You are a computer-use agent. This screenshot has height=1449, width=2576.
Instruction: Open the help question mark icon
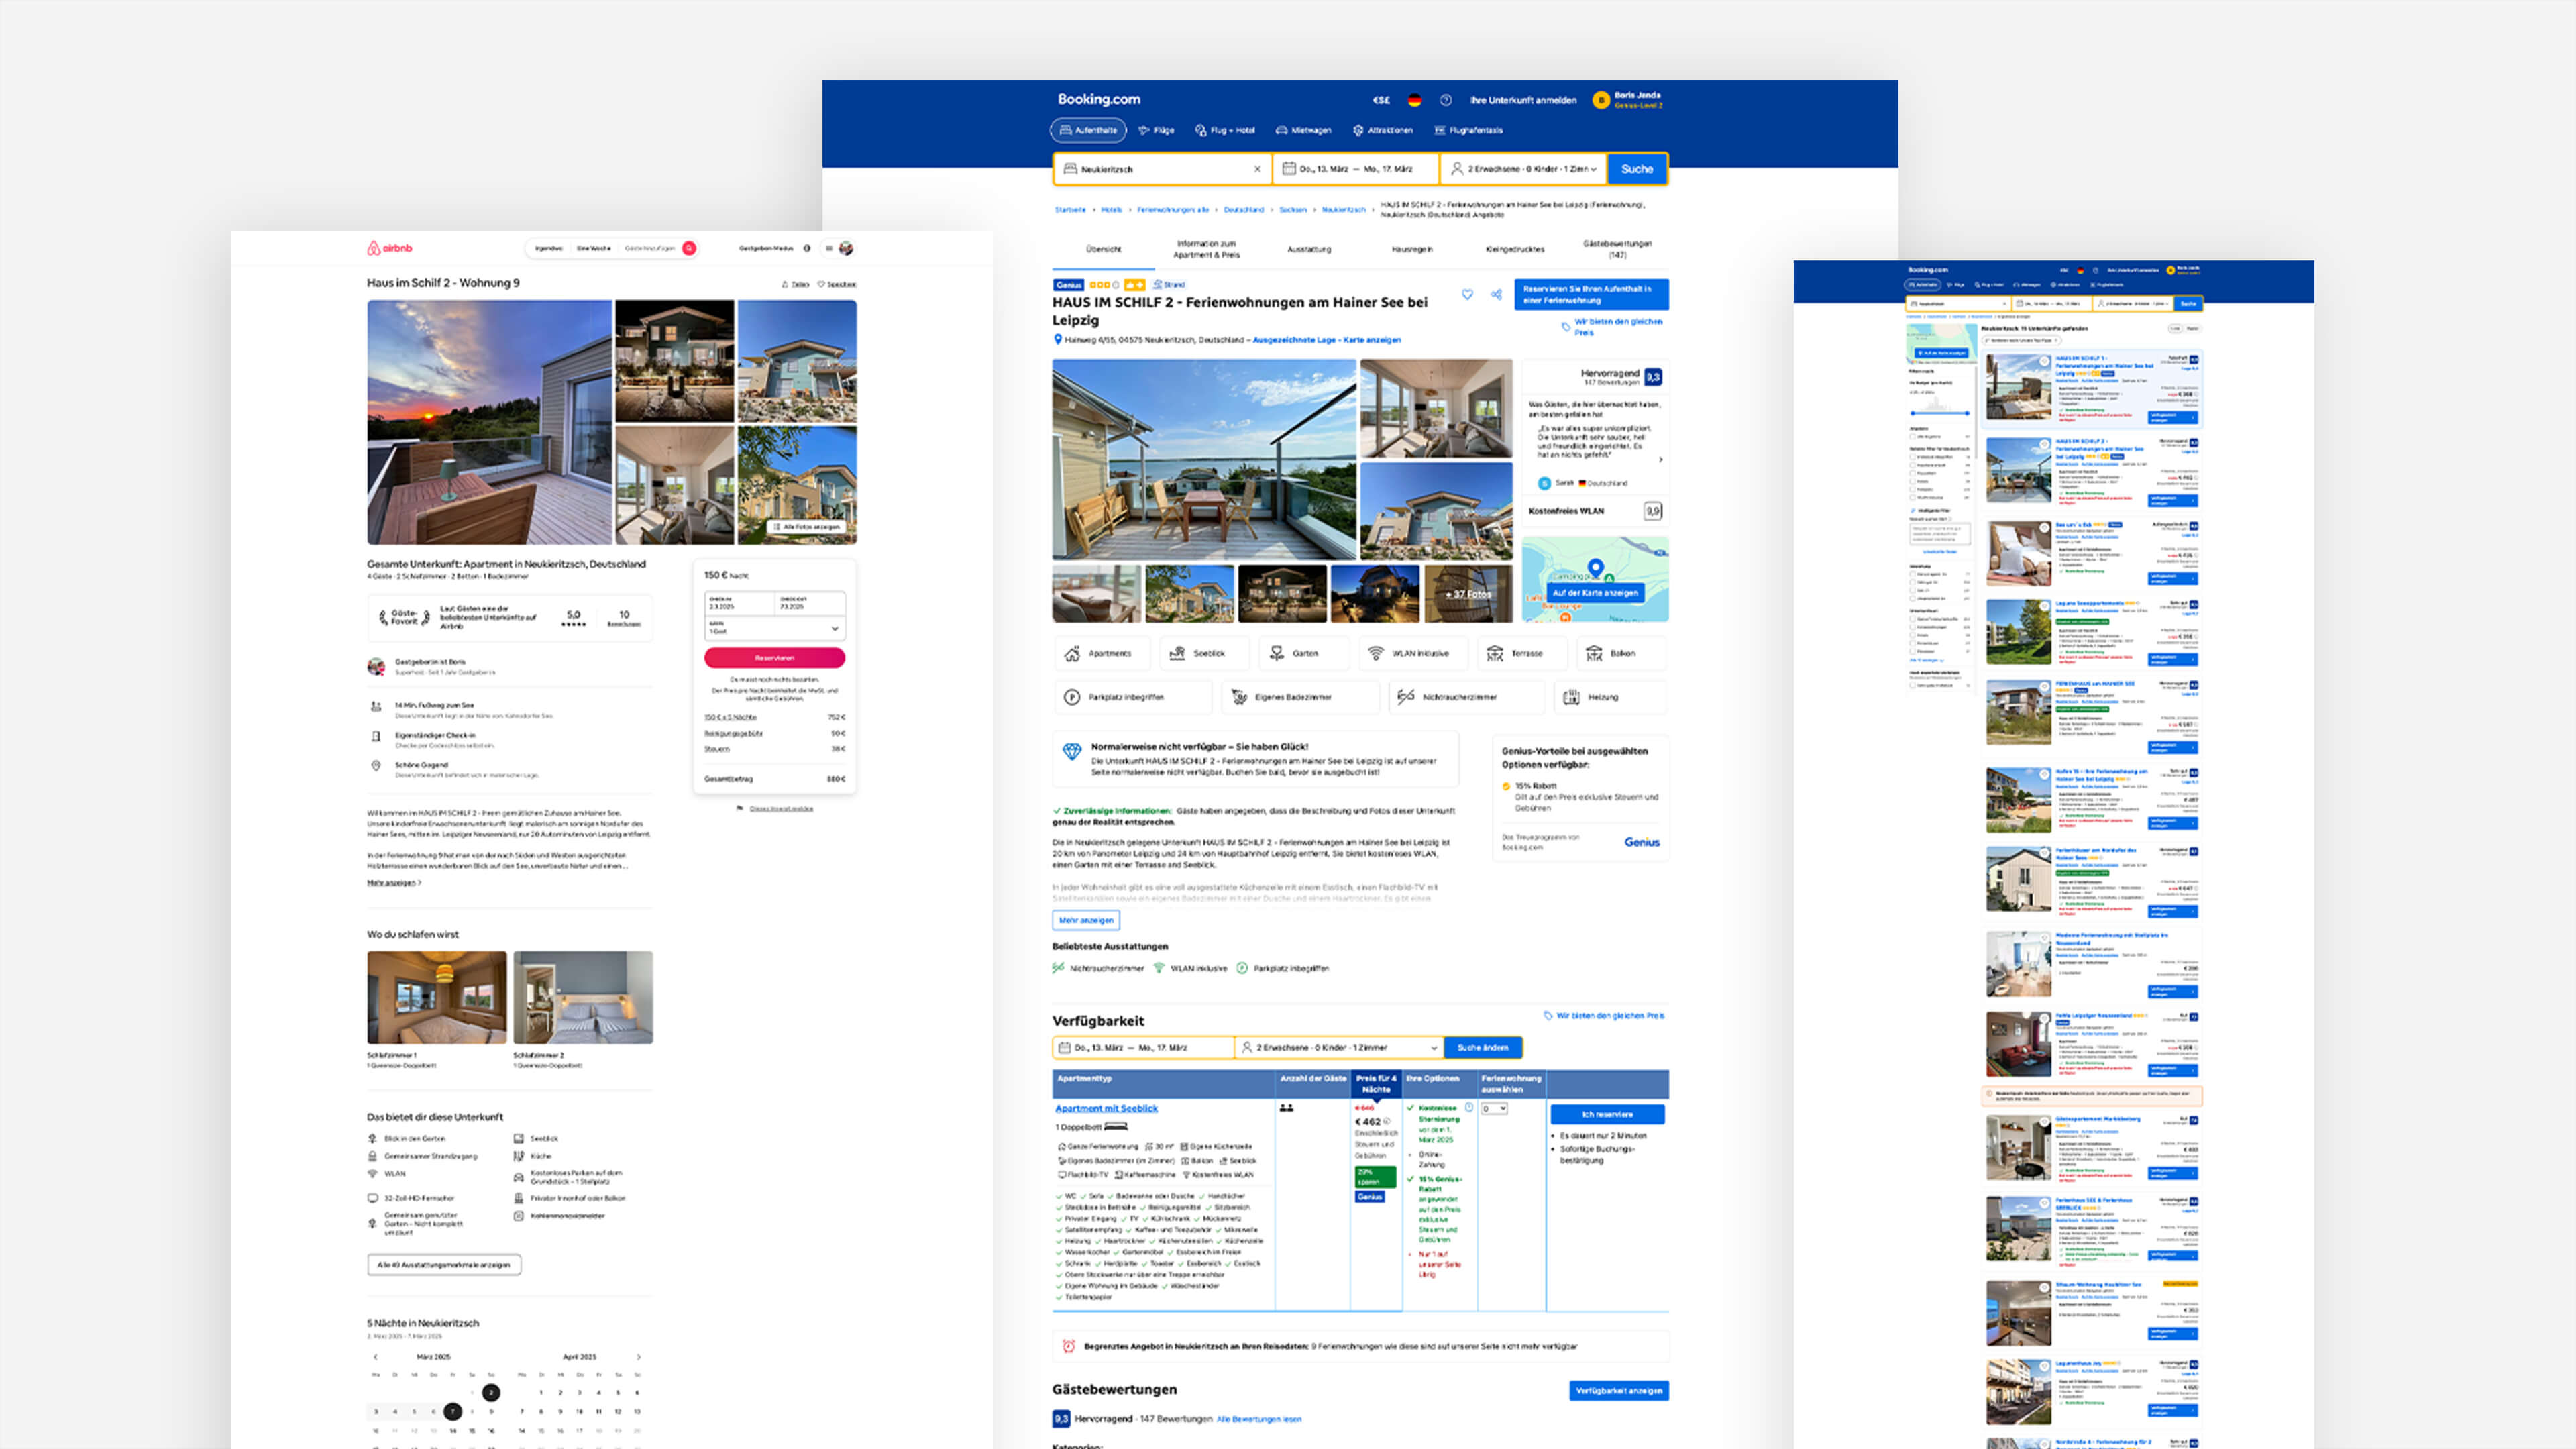(1445, 100)
